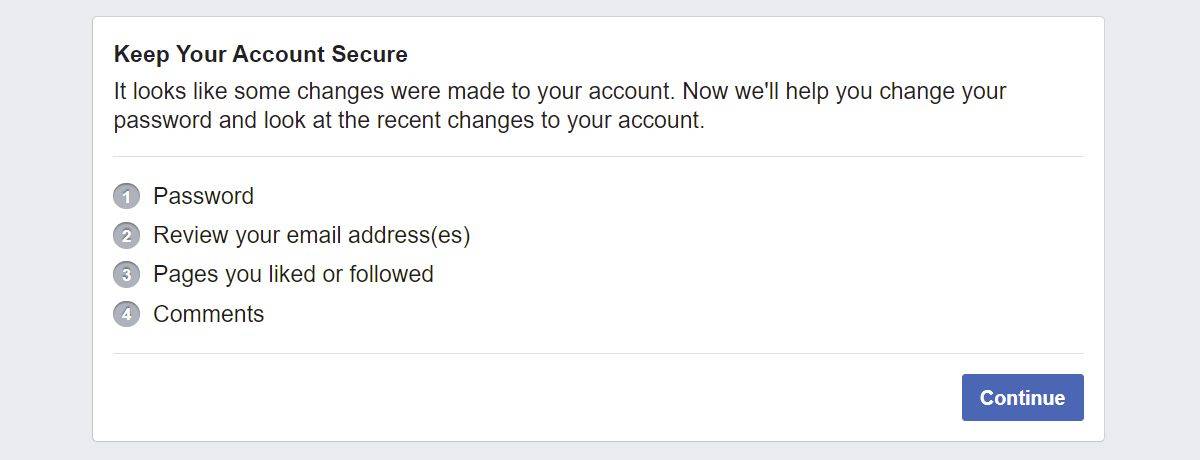Click the second line of the description text
Screen dimensions: 1200x460
[x=409, y=122]
